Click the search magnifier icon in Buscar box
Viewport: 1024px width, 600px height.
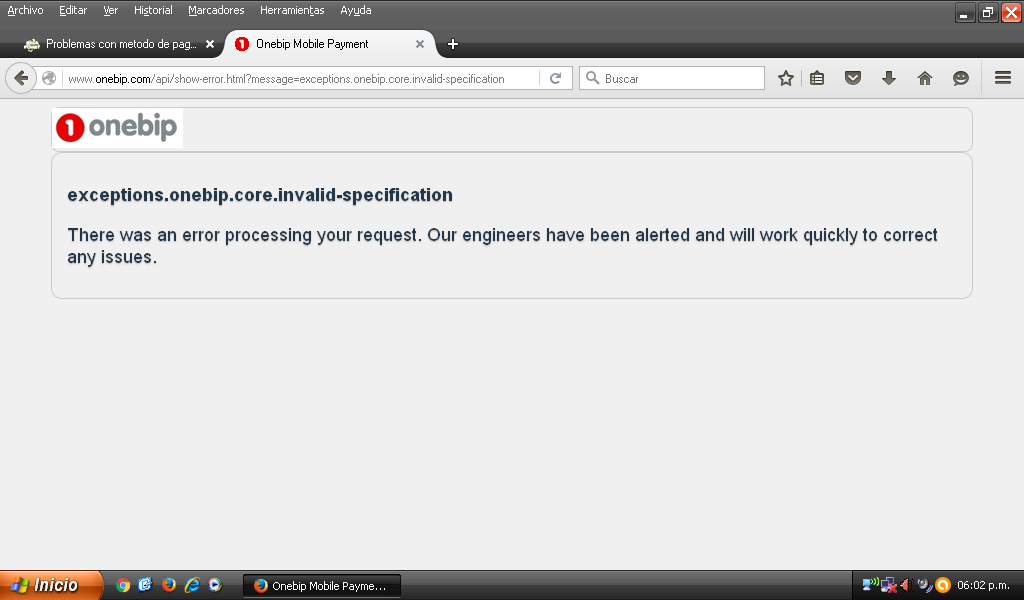click(592, 78)
